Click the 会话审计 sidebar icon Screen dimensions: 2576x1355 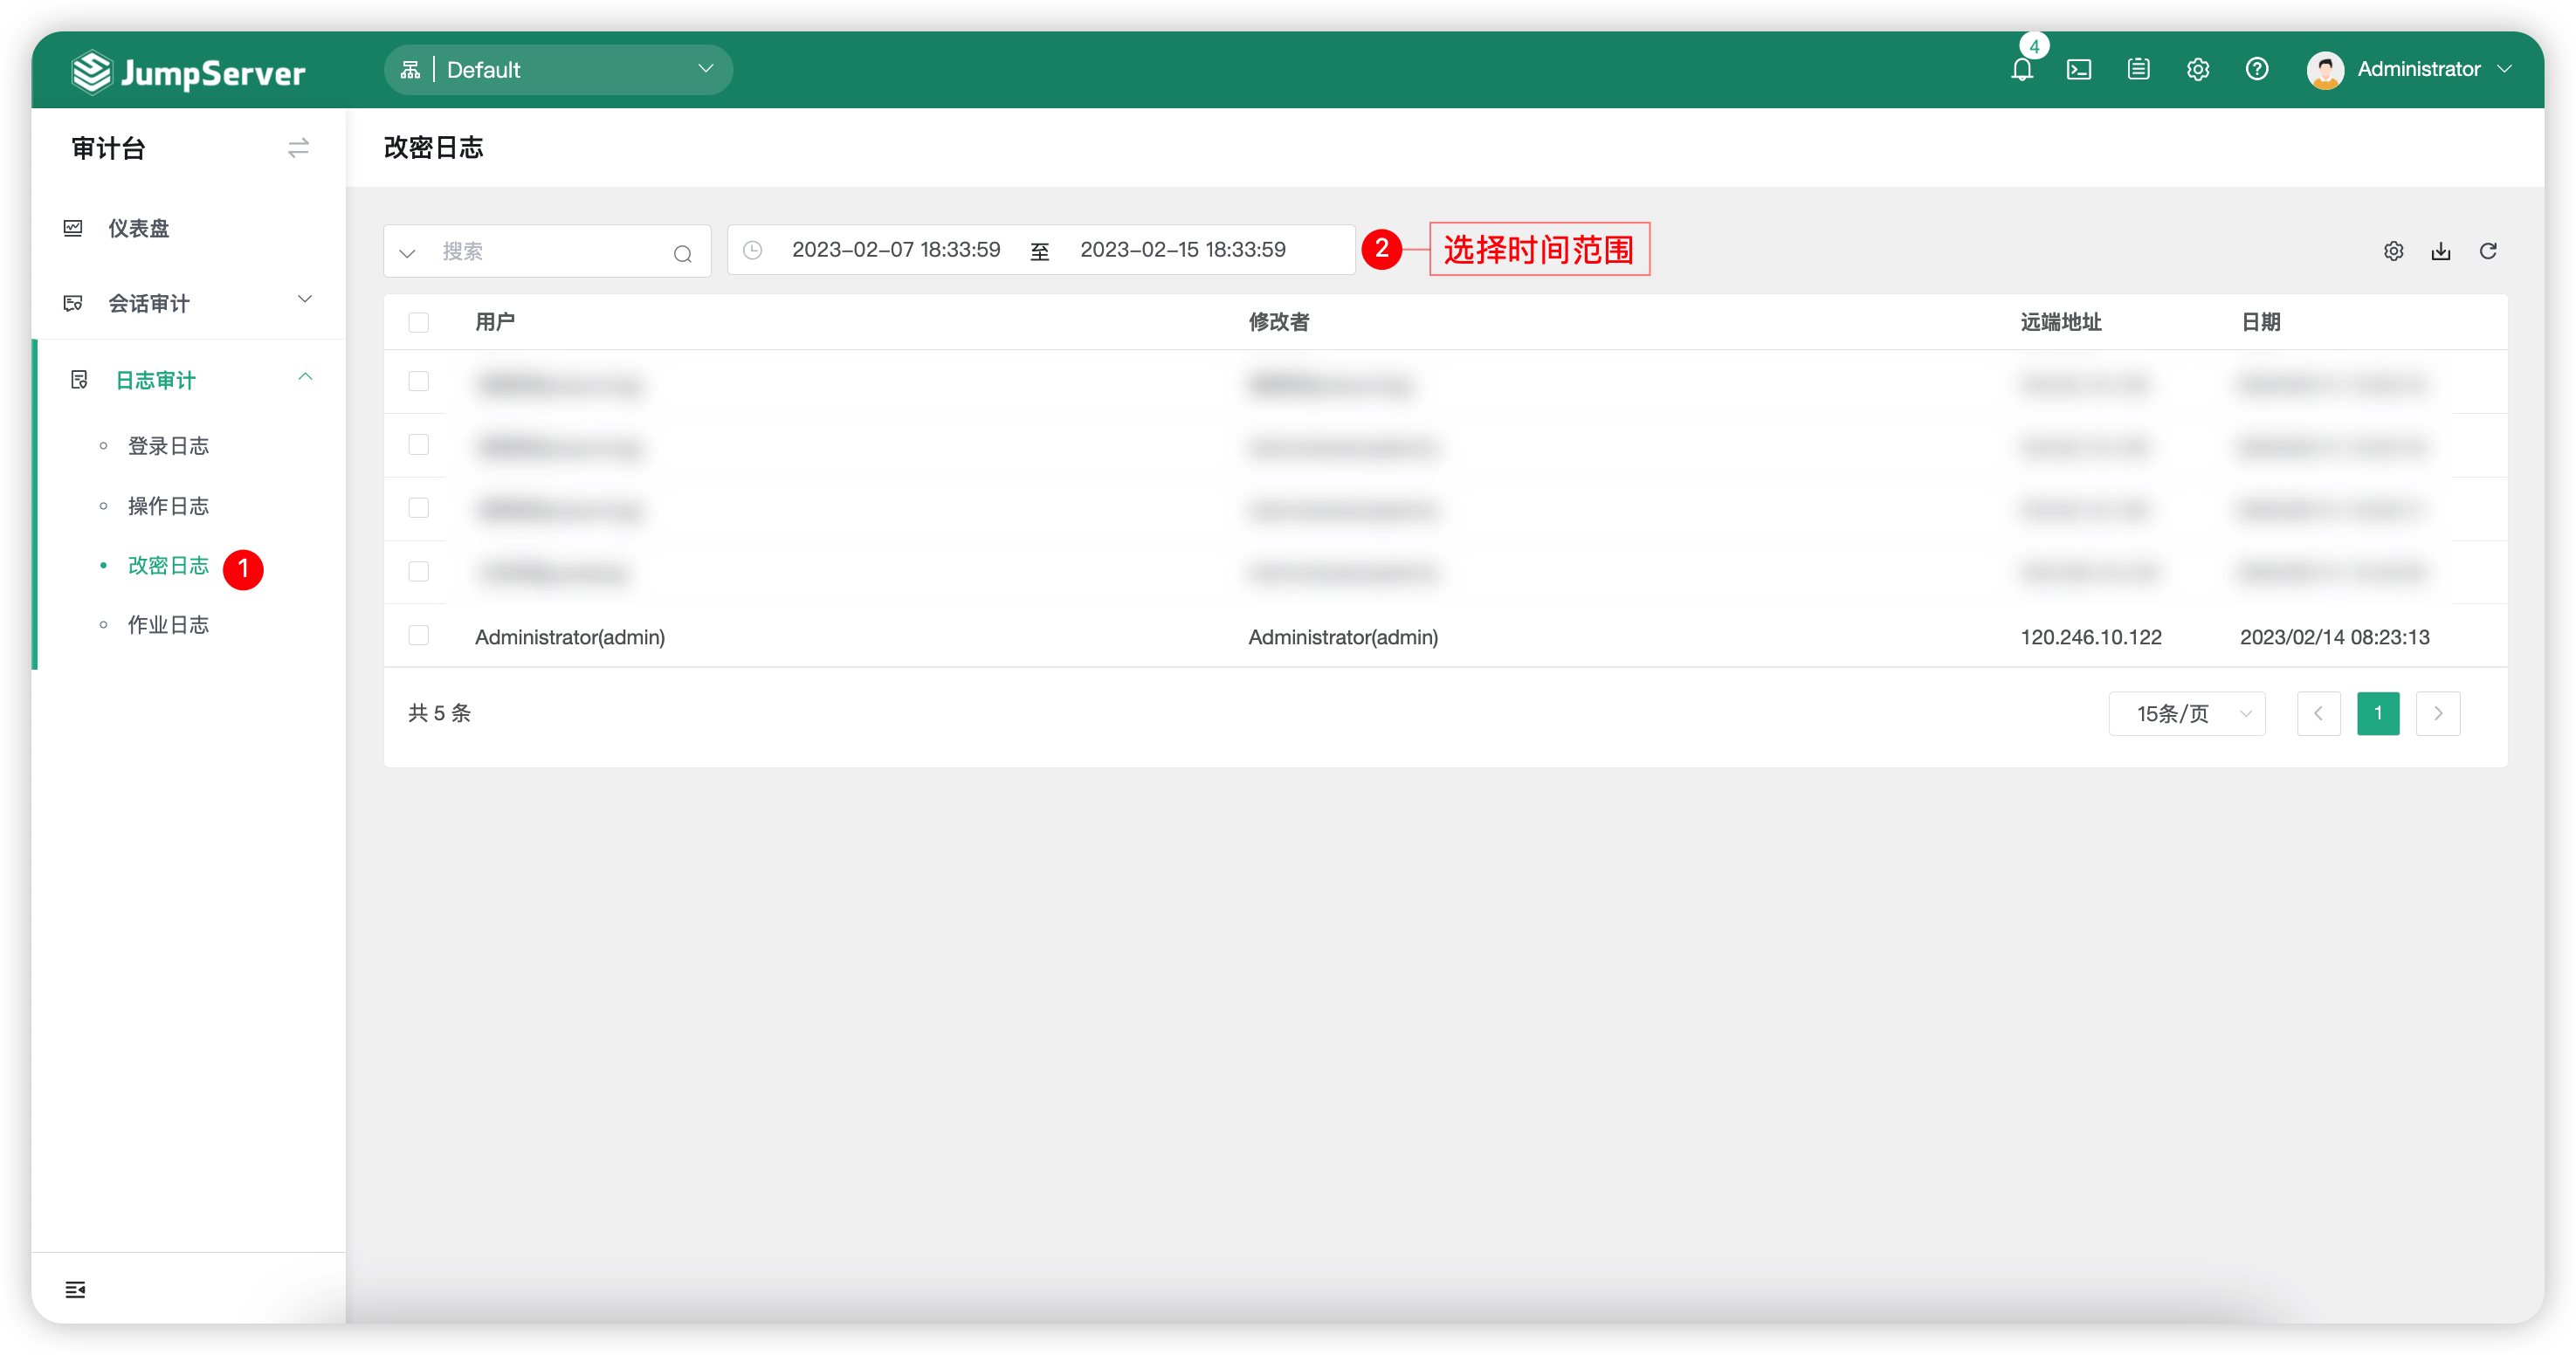point(73,303)
